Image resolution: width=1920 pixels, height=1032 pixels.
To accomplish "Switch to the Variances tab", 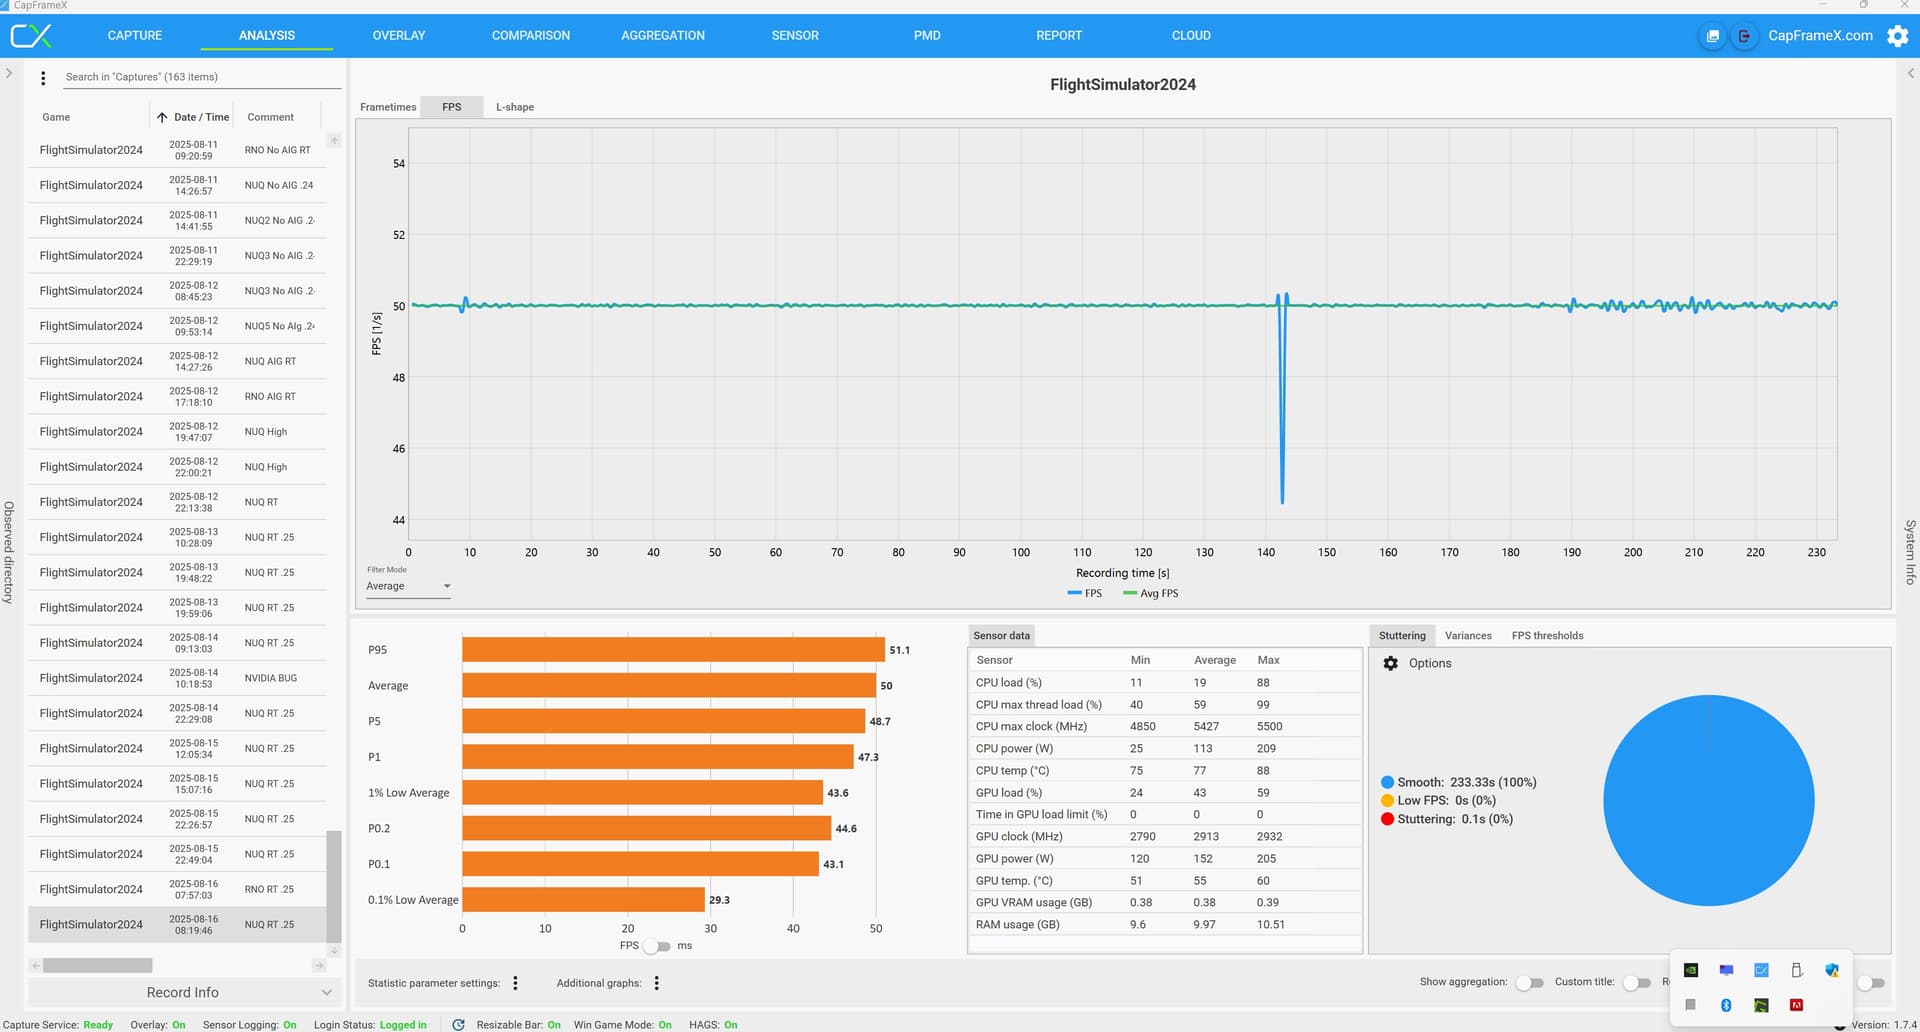I will coord(1468,636).
